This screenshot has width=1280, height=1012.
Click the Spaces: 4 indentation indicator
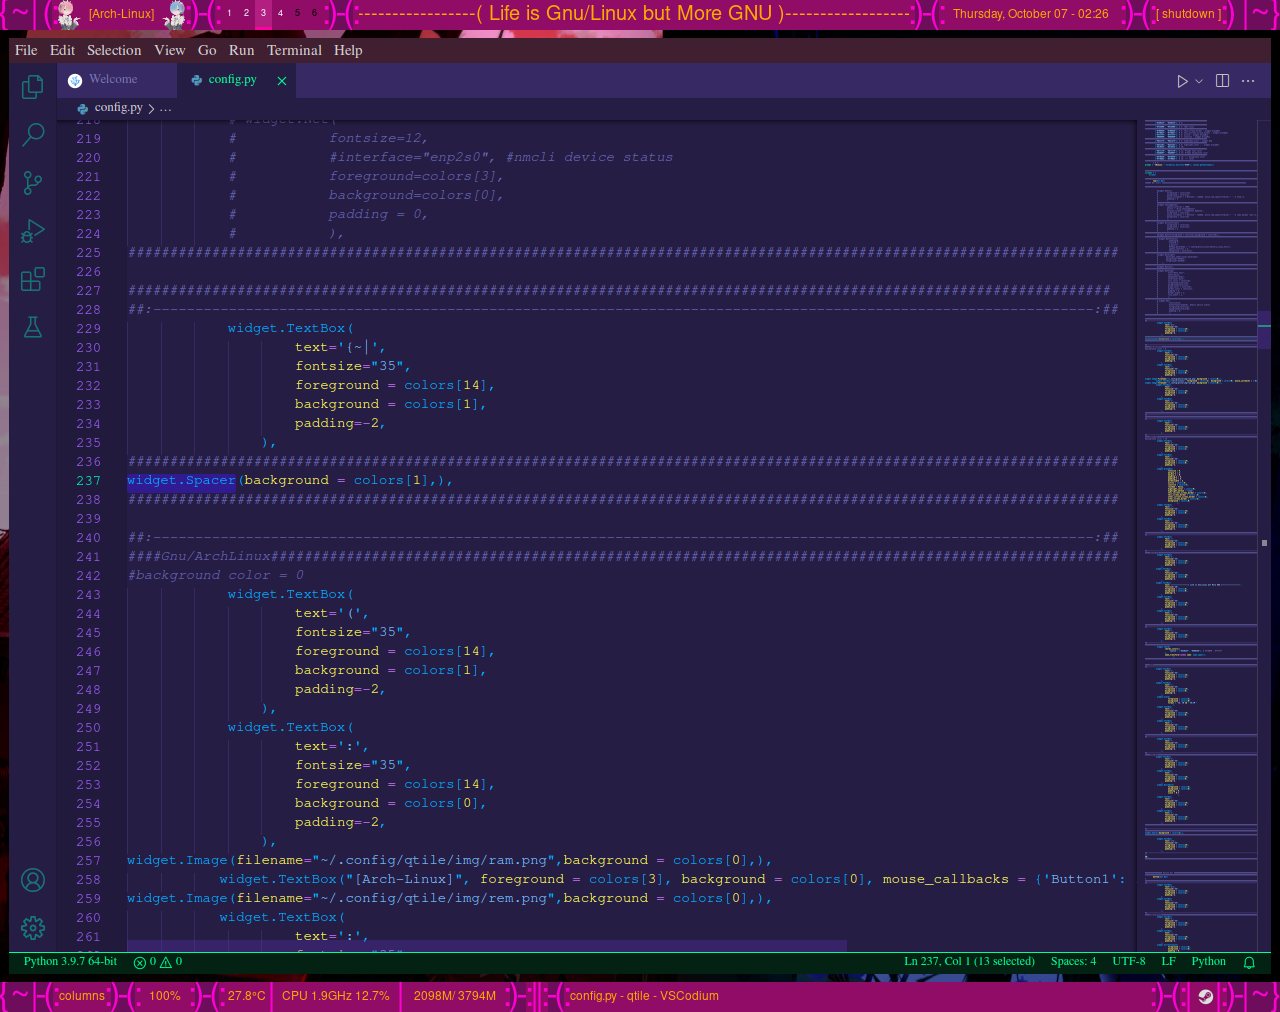pyautogui.click(x=1073, y=961)
